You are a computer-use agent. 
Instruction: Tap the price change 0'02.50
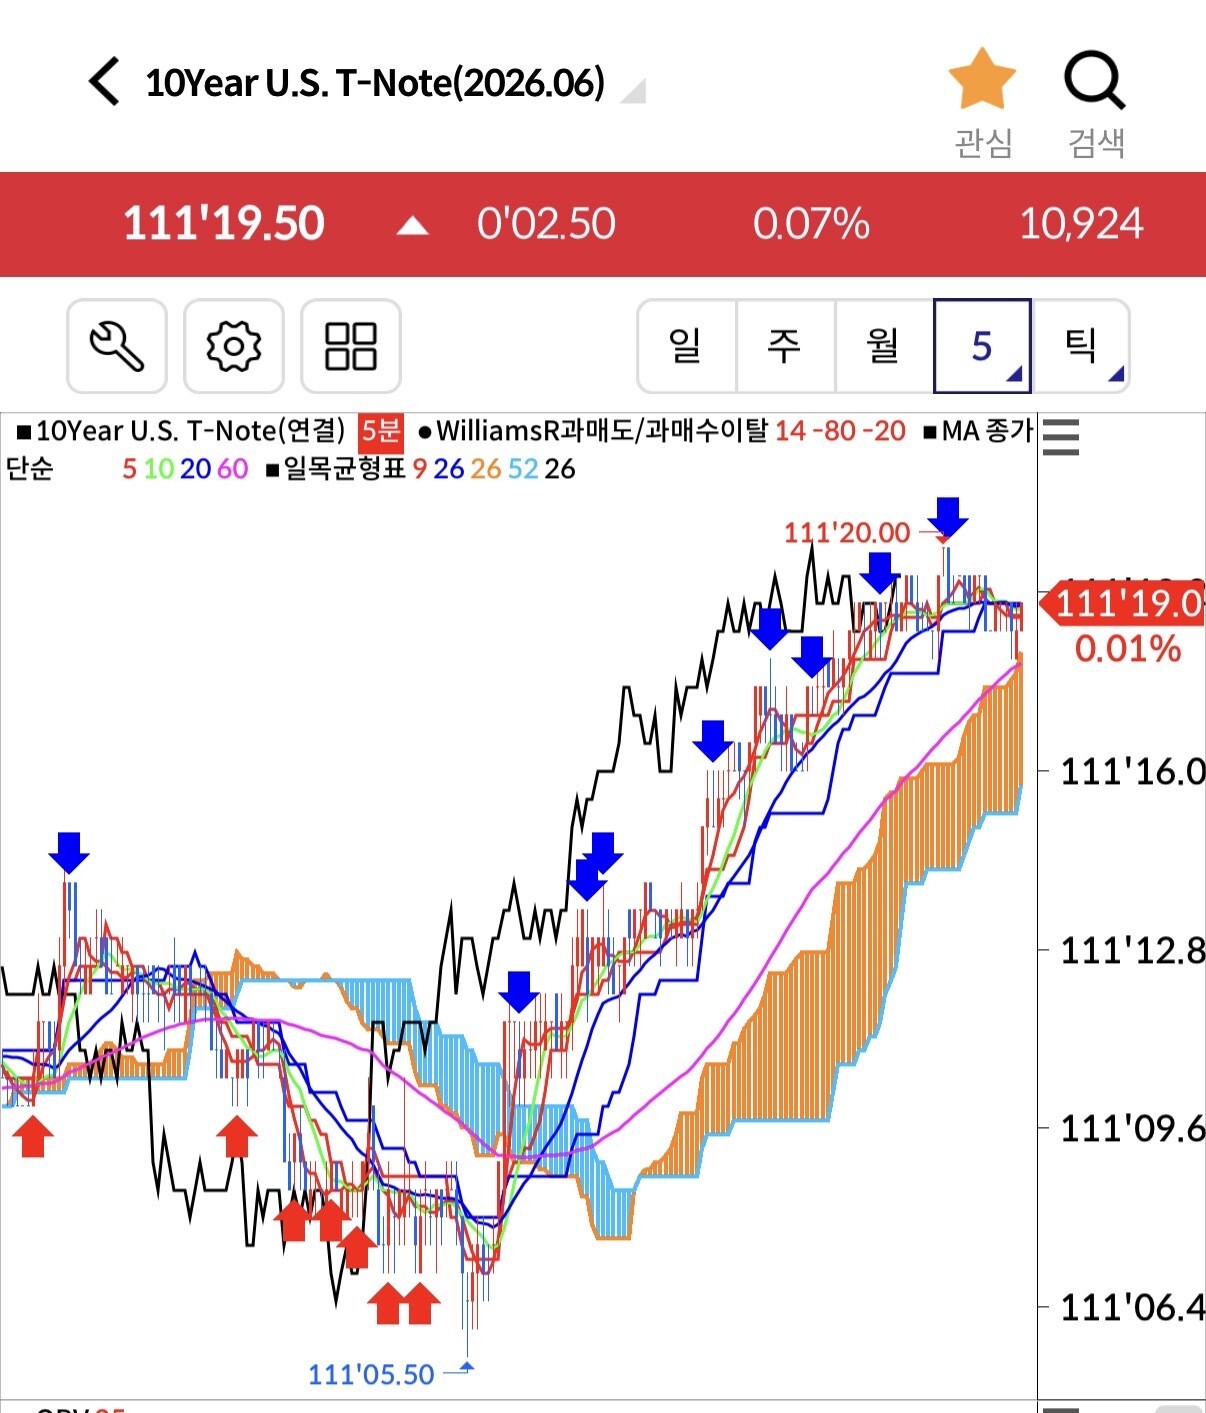tap(546, 224)
